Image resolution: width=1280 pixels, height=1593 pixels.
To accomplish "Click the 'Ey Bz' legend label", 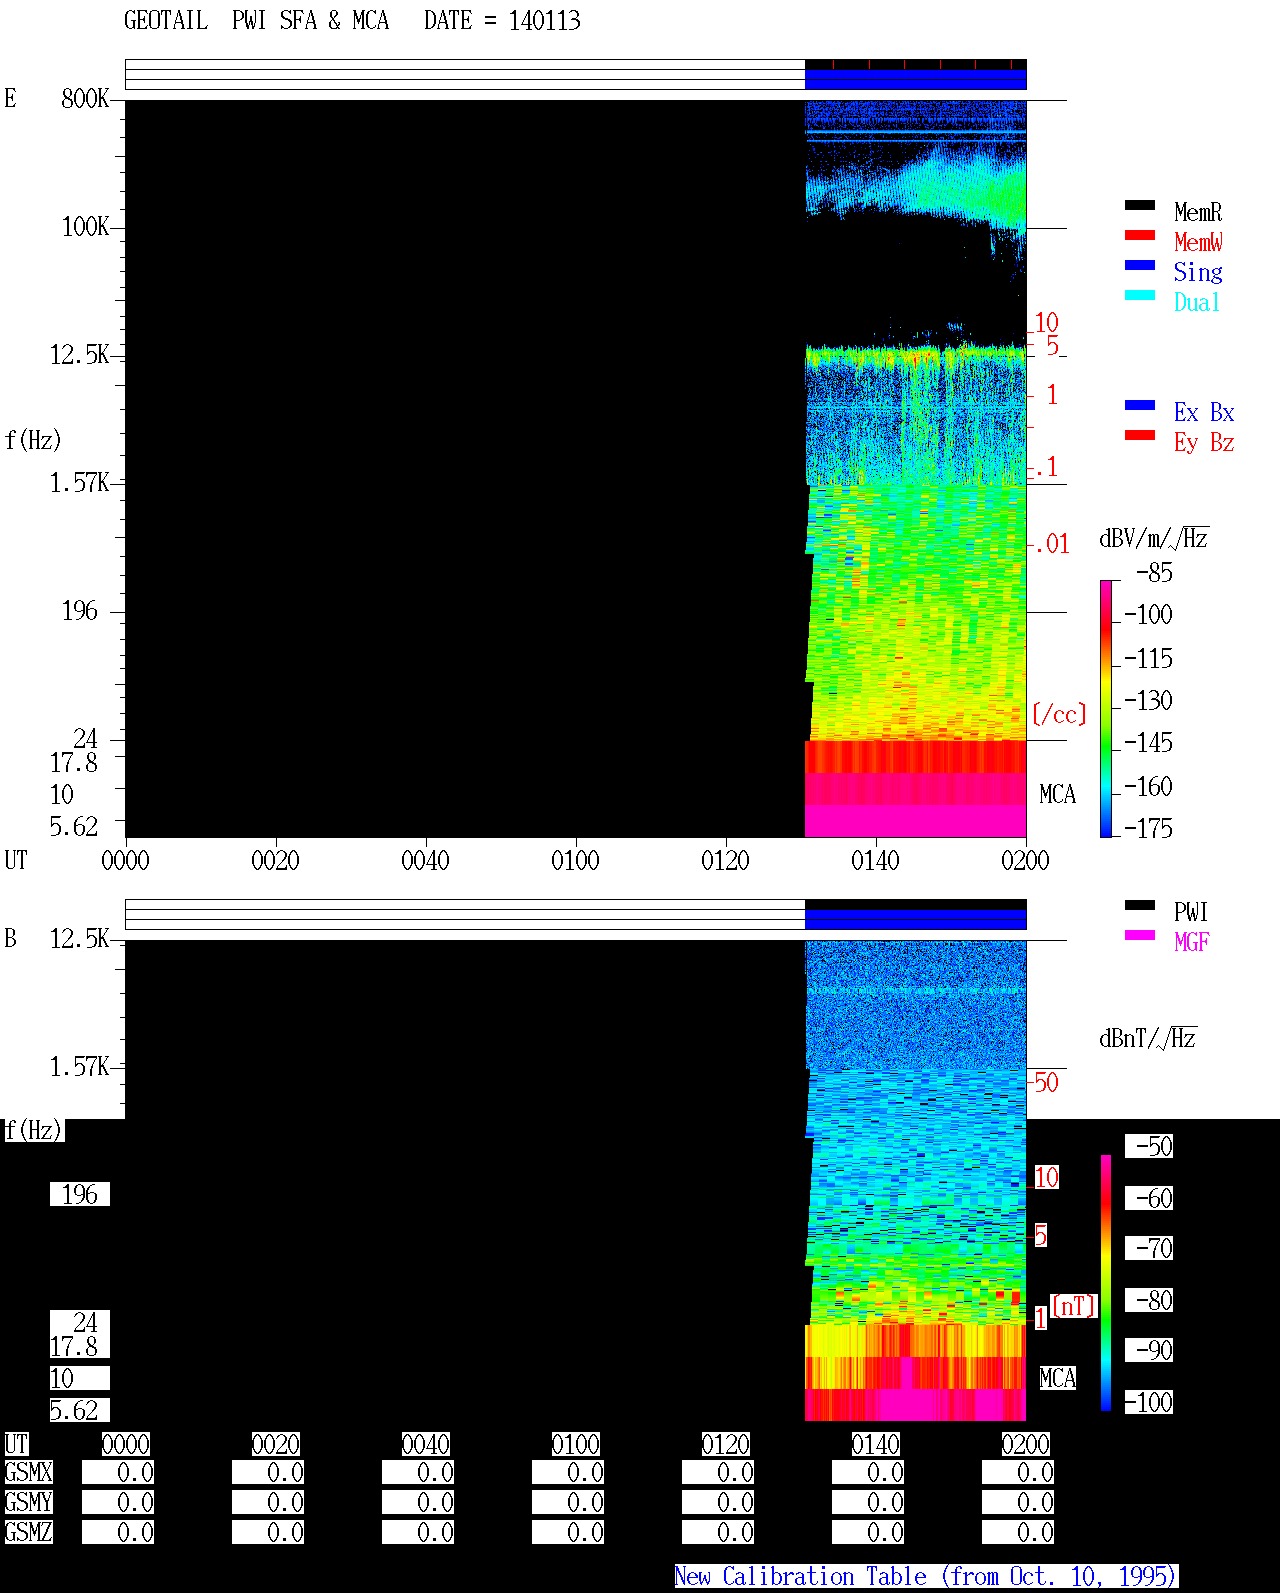I will click(1204, 442).
